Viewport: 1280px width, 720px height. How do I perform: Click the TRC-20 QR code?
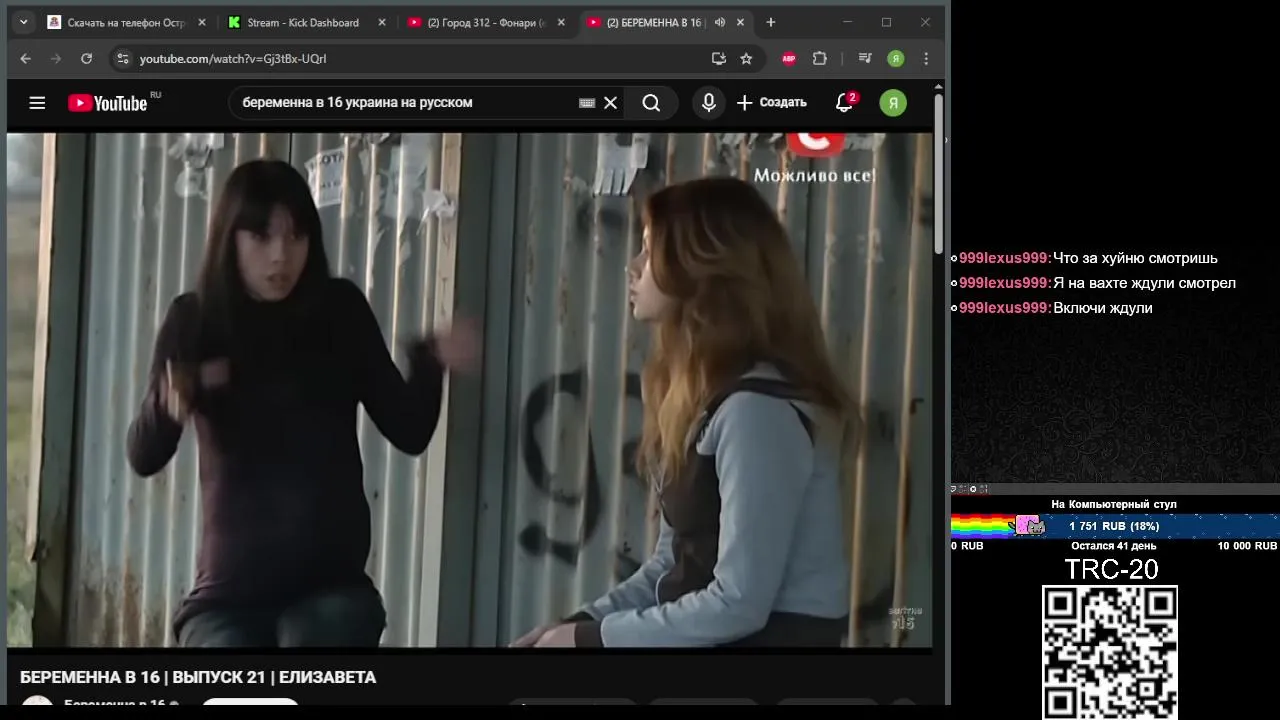[1110, 652]
